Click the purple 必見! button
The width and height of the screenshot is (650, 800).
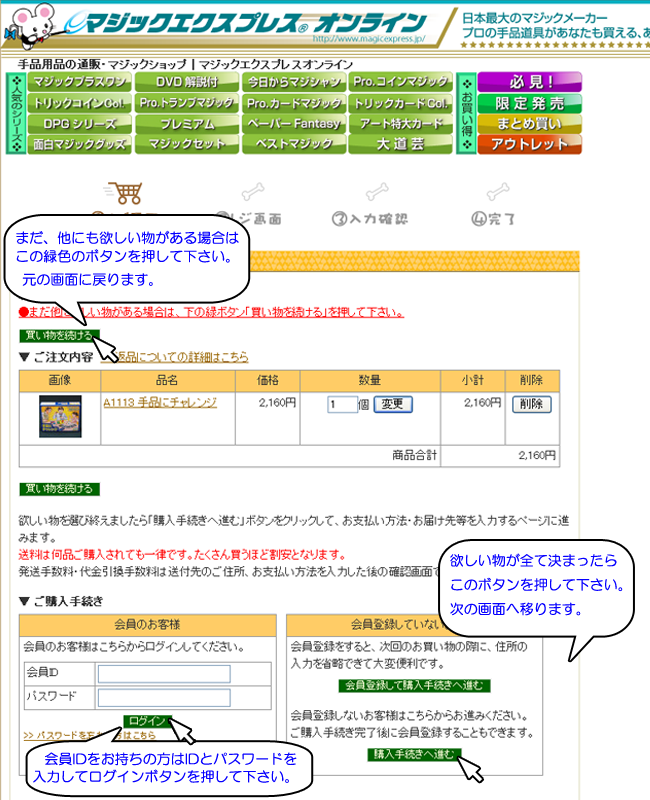[530, 82]
